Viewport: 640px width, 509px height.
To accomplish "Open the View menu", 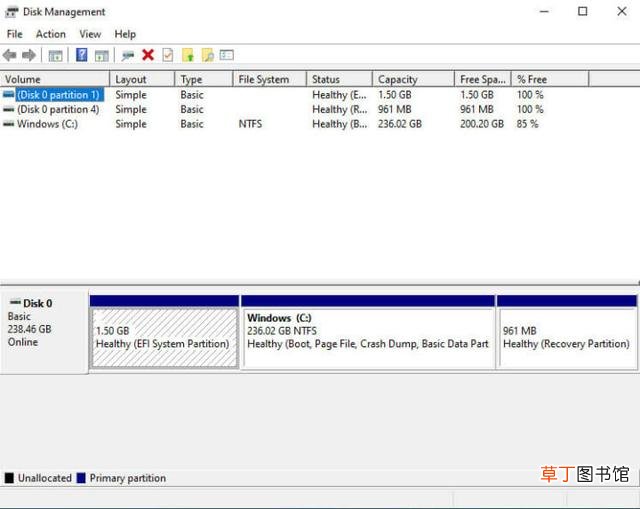I will tap(90, 34).
